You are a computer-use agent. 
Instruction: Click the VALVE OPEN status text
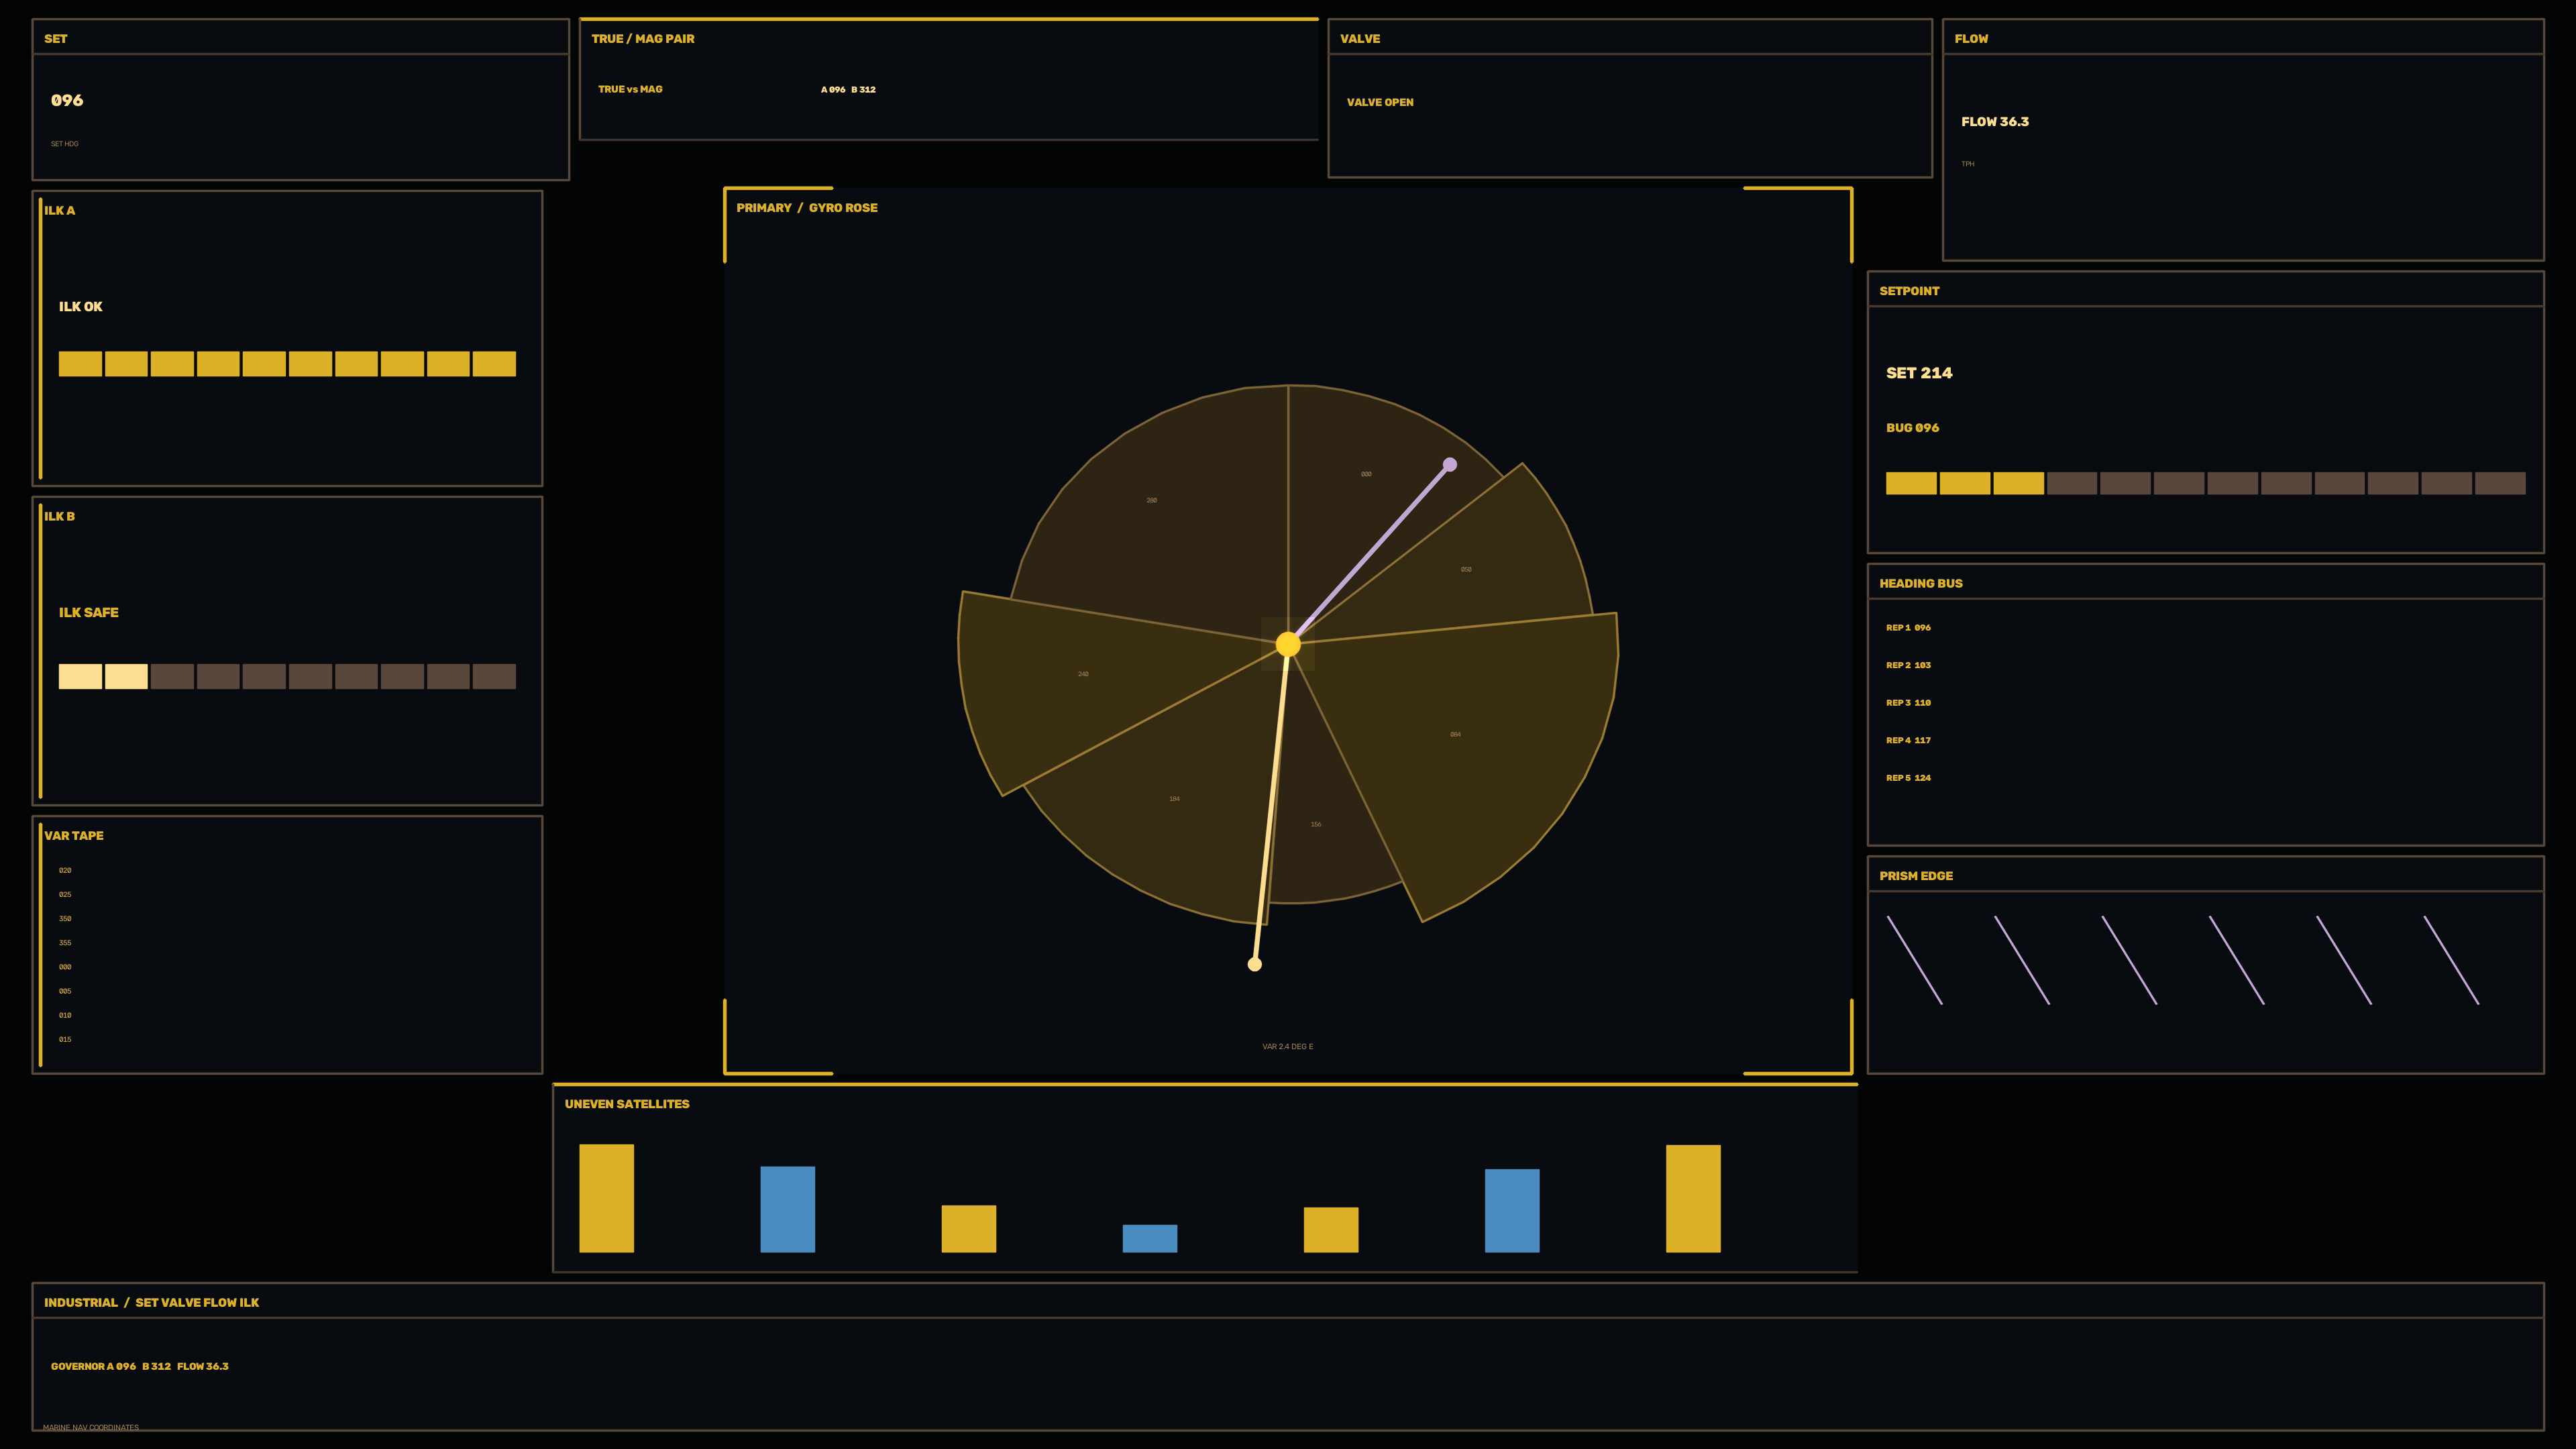[x=1380, y=102]
